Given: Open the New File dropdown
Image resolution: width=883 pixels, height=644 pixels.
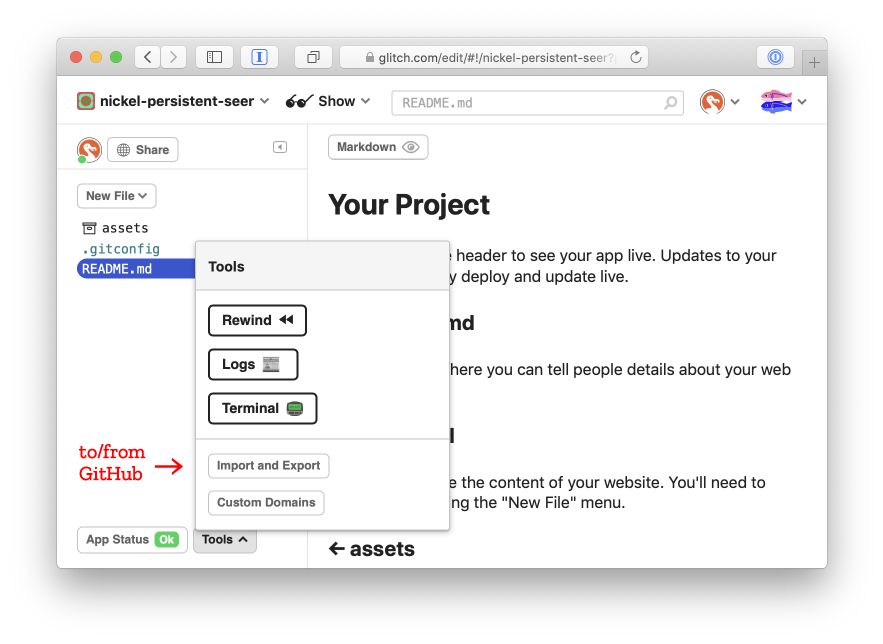Looking at the screenshot, I should [x=117, y=196].
